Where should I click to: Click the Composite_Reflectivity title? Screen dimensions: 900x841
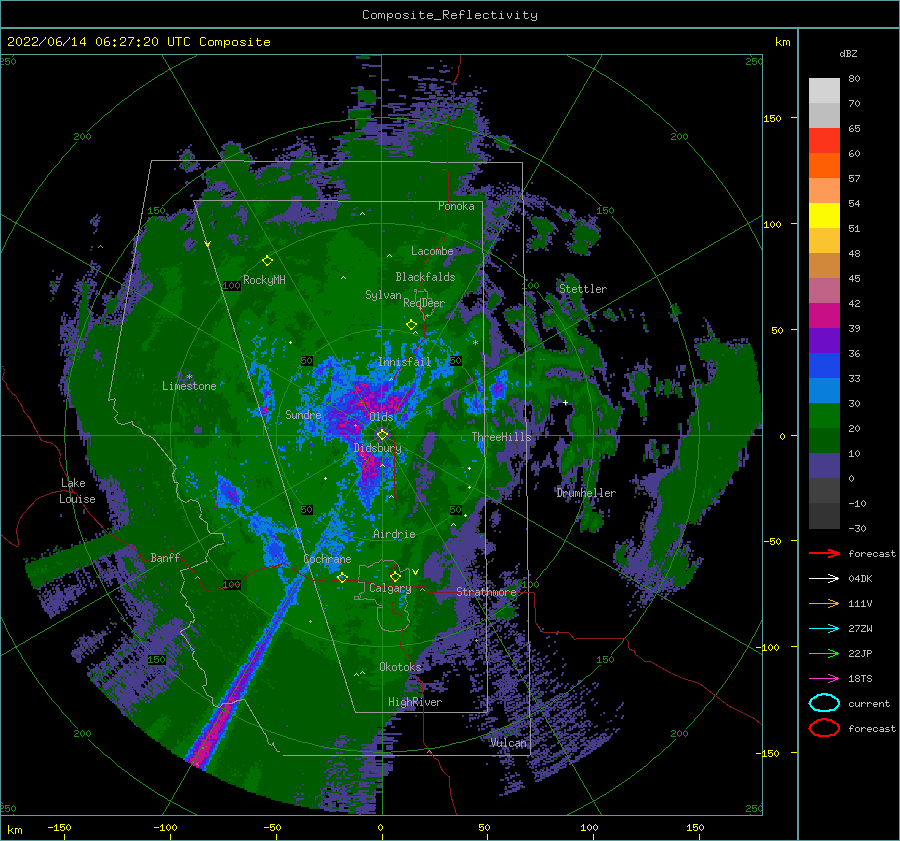[449, 15]
